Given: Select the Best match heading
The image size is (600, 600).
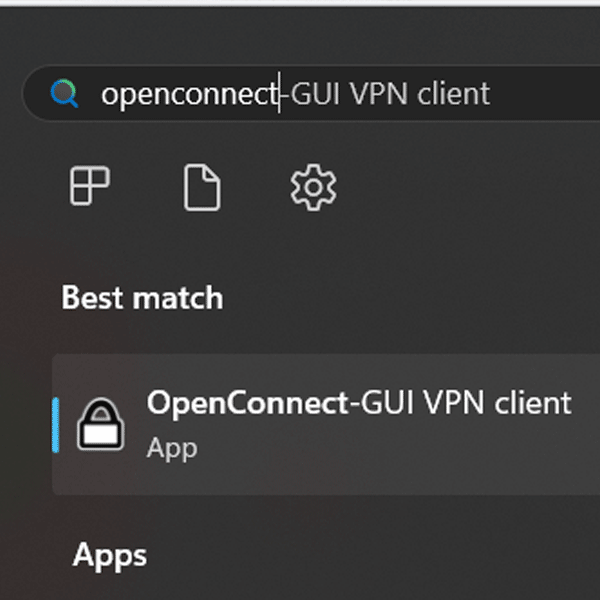Looking at the screenshot, I should [142, 298].
